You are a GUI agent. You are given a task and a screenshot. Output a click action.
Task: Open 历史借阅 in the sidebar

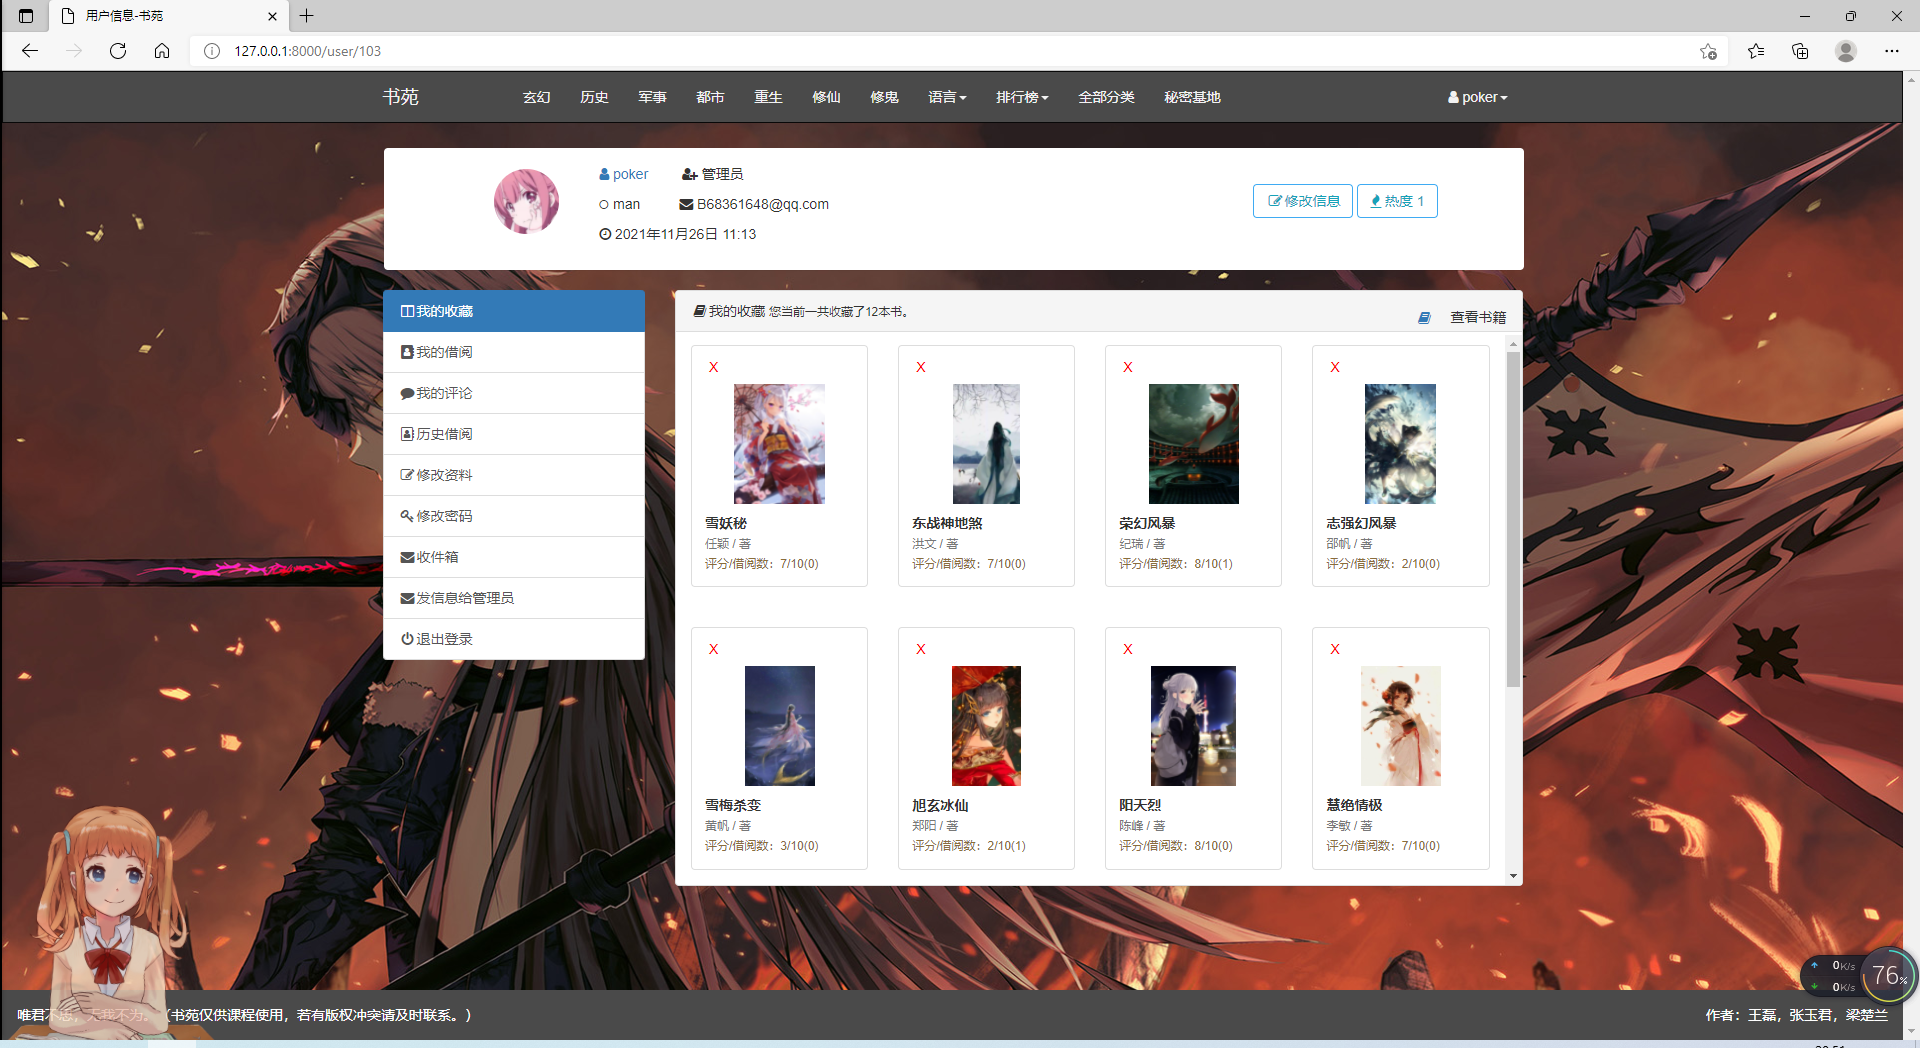pyautogui.click(x=514, y=434)
